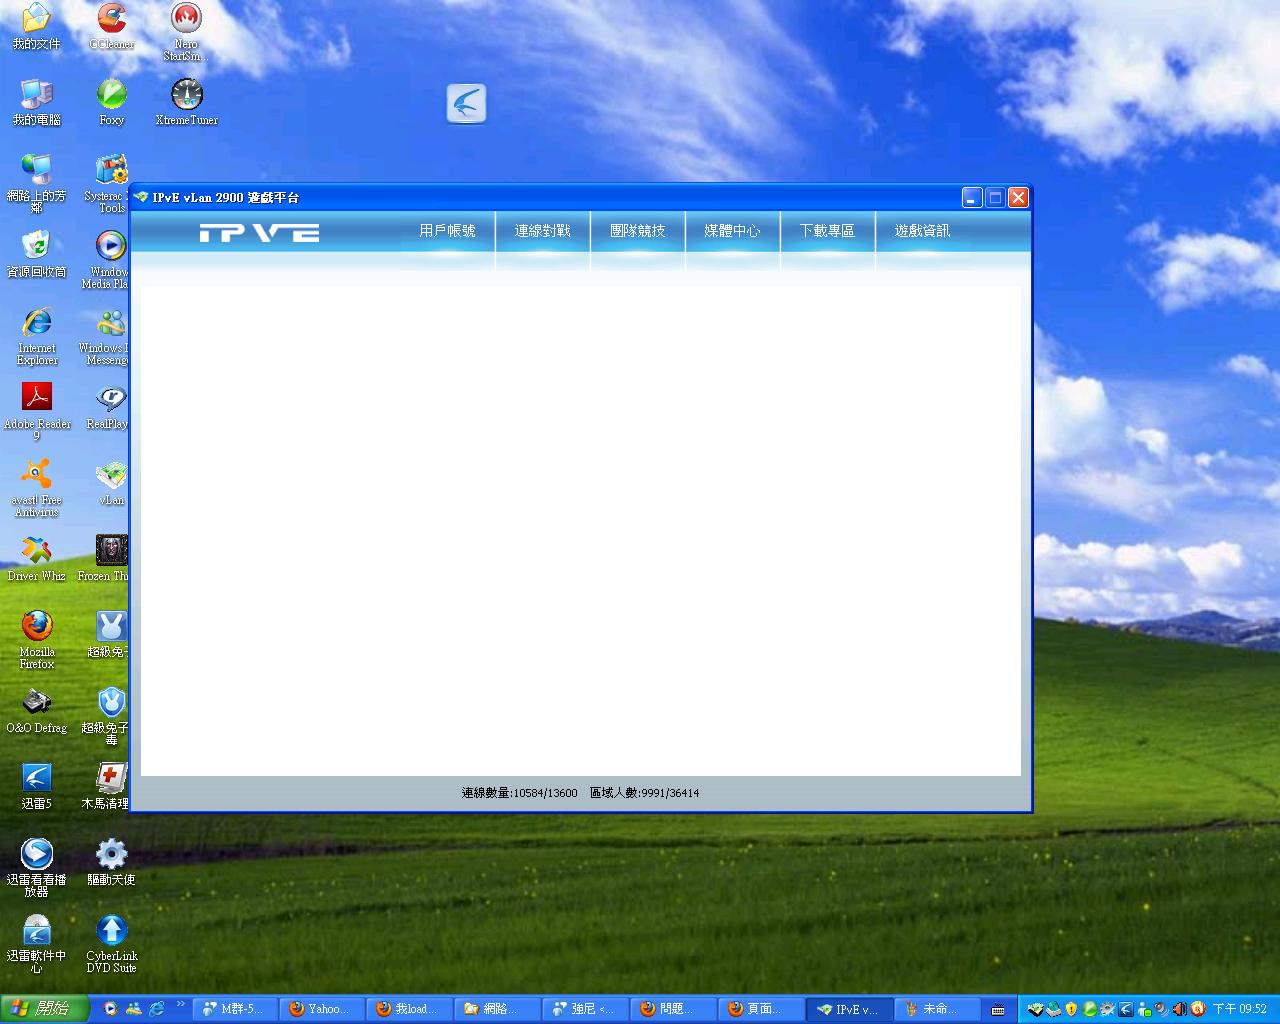
Task: Launch the Internet Explorer desktop icon
Action: 37,336
